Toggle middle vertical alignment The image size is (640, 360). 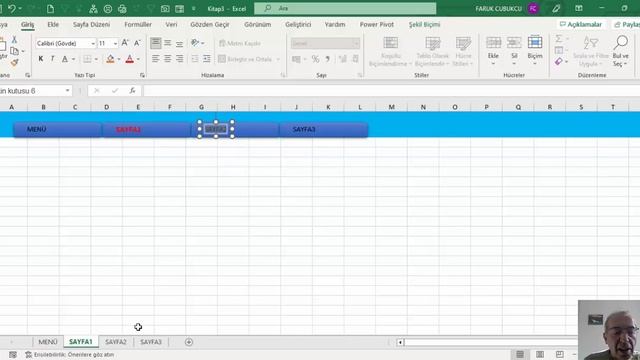(x=167, y=43)
